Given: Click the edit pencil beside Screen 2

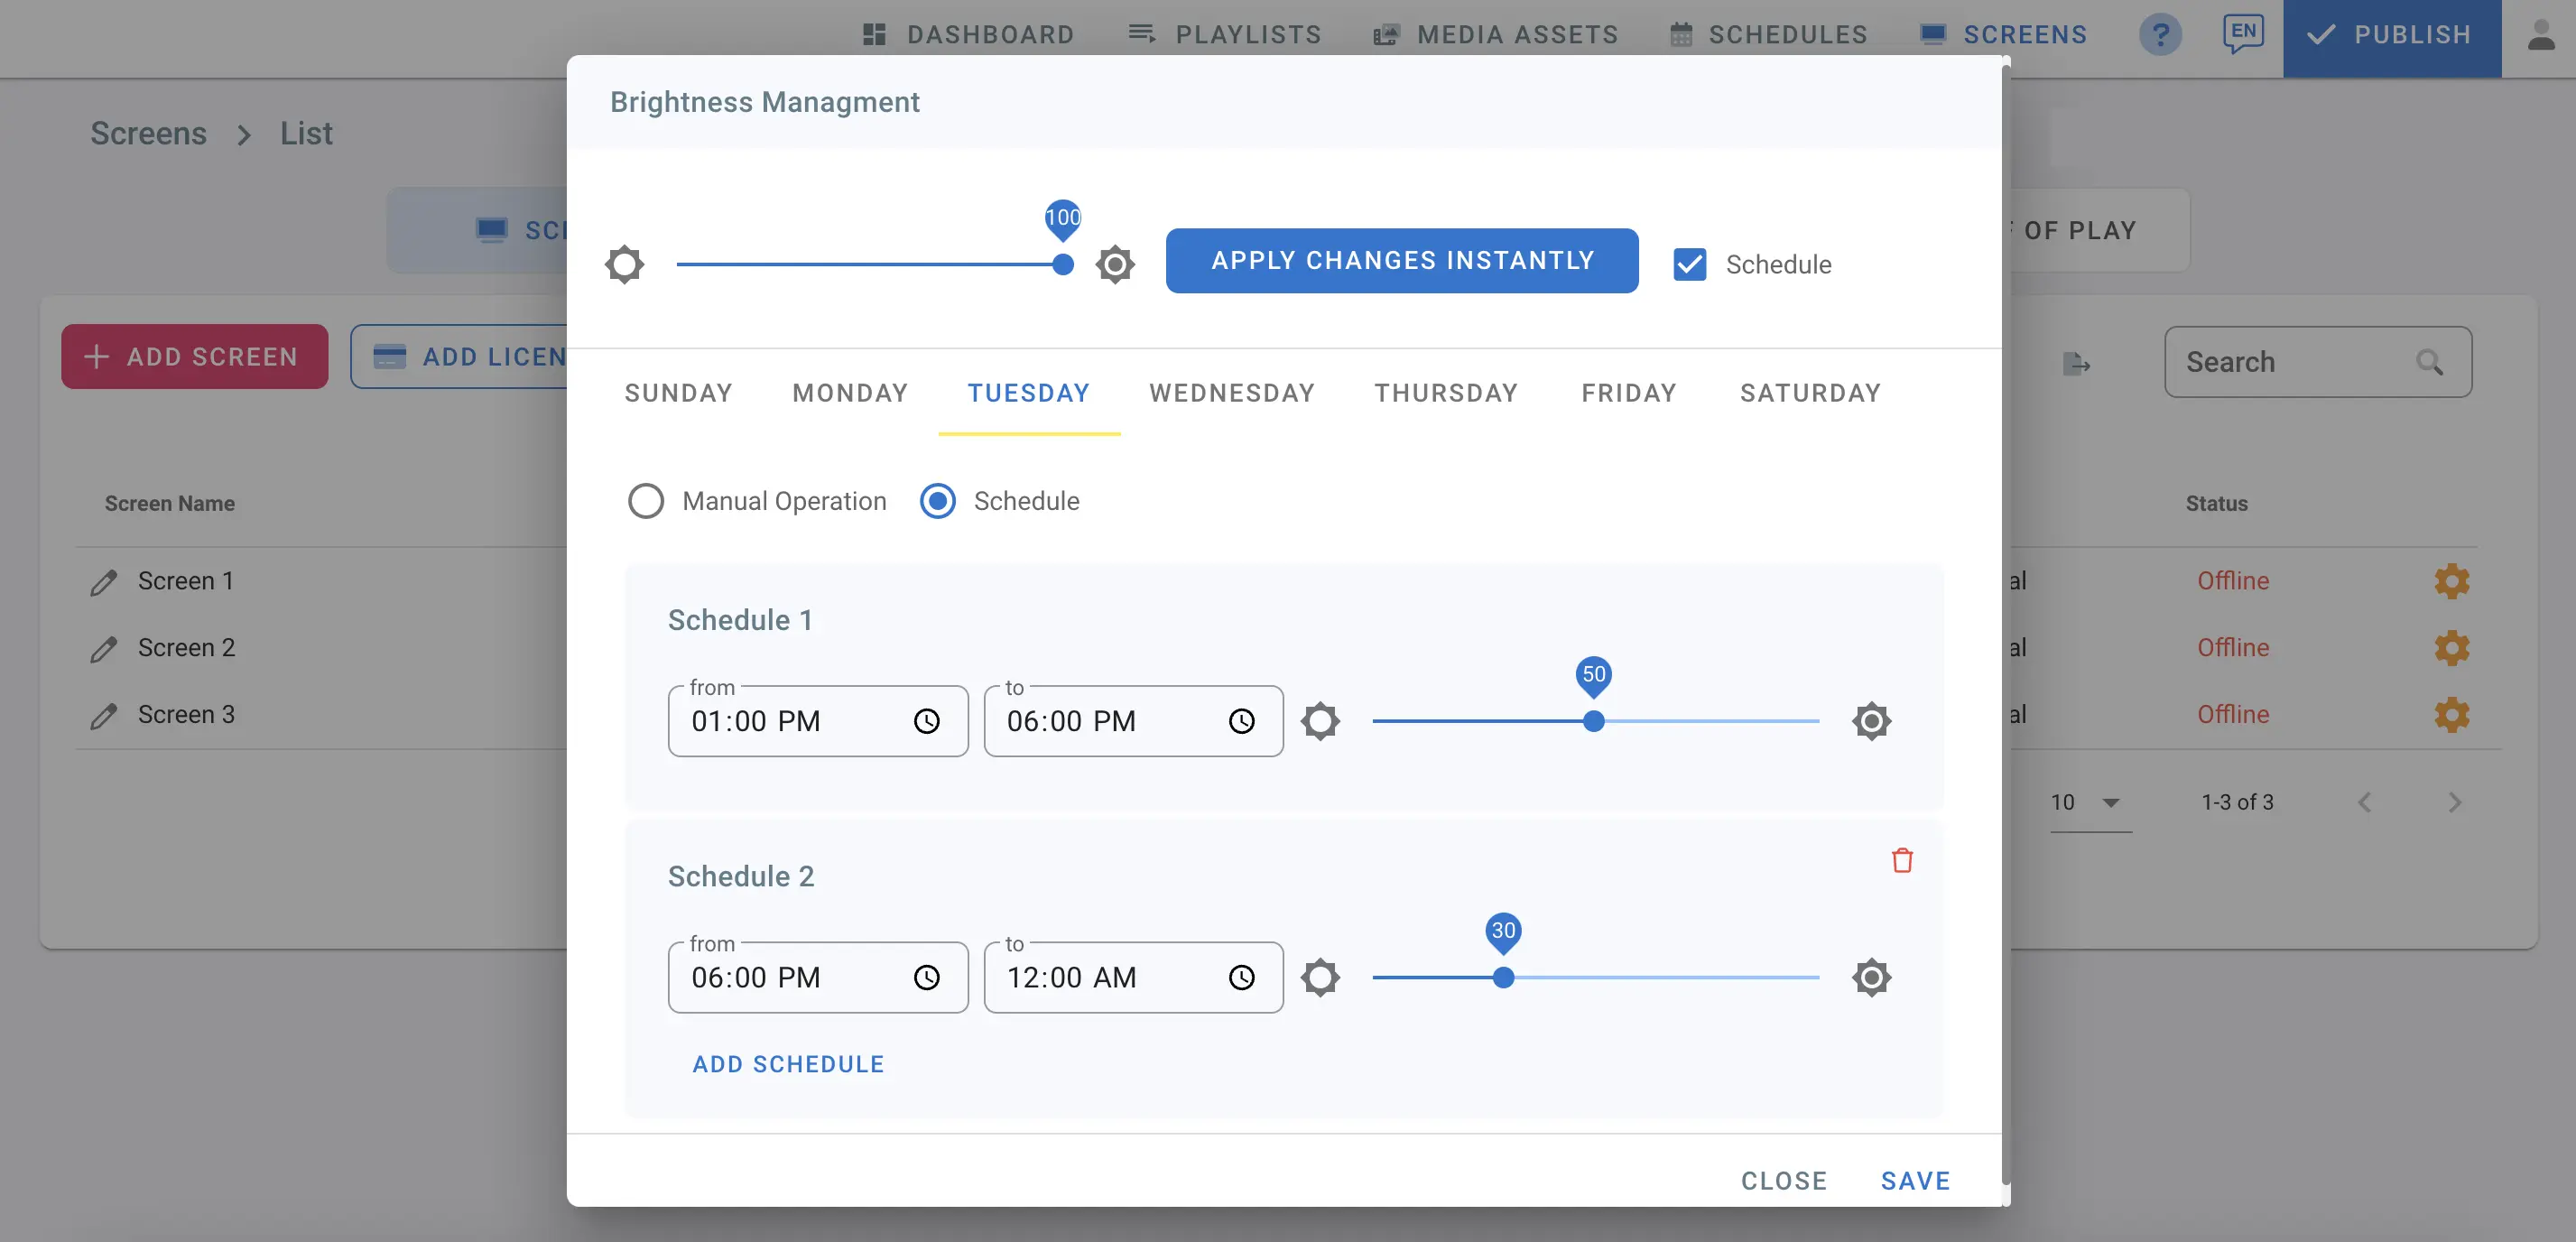Looking at the screenshot, I should click(104, 649).
